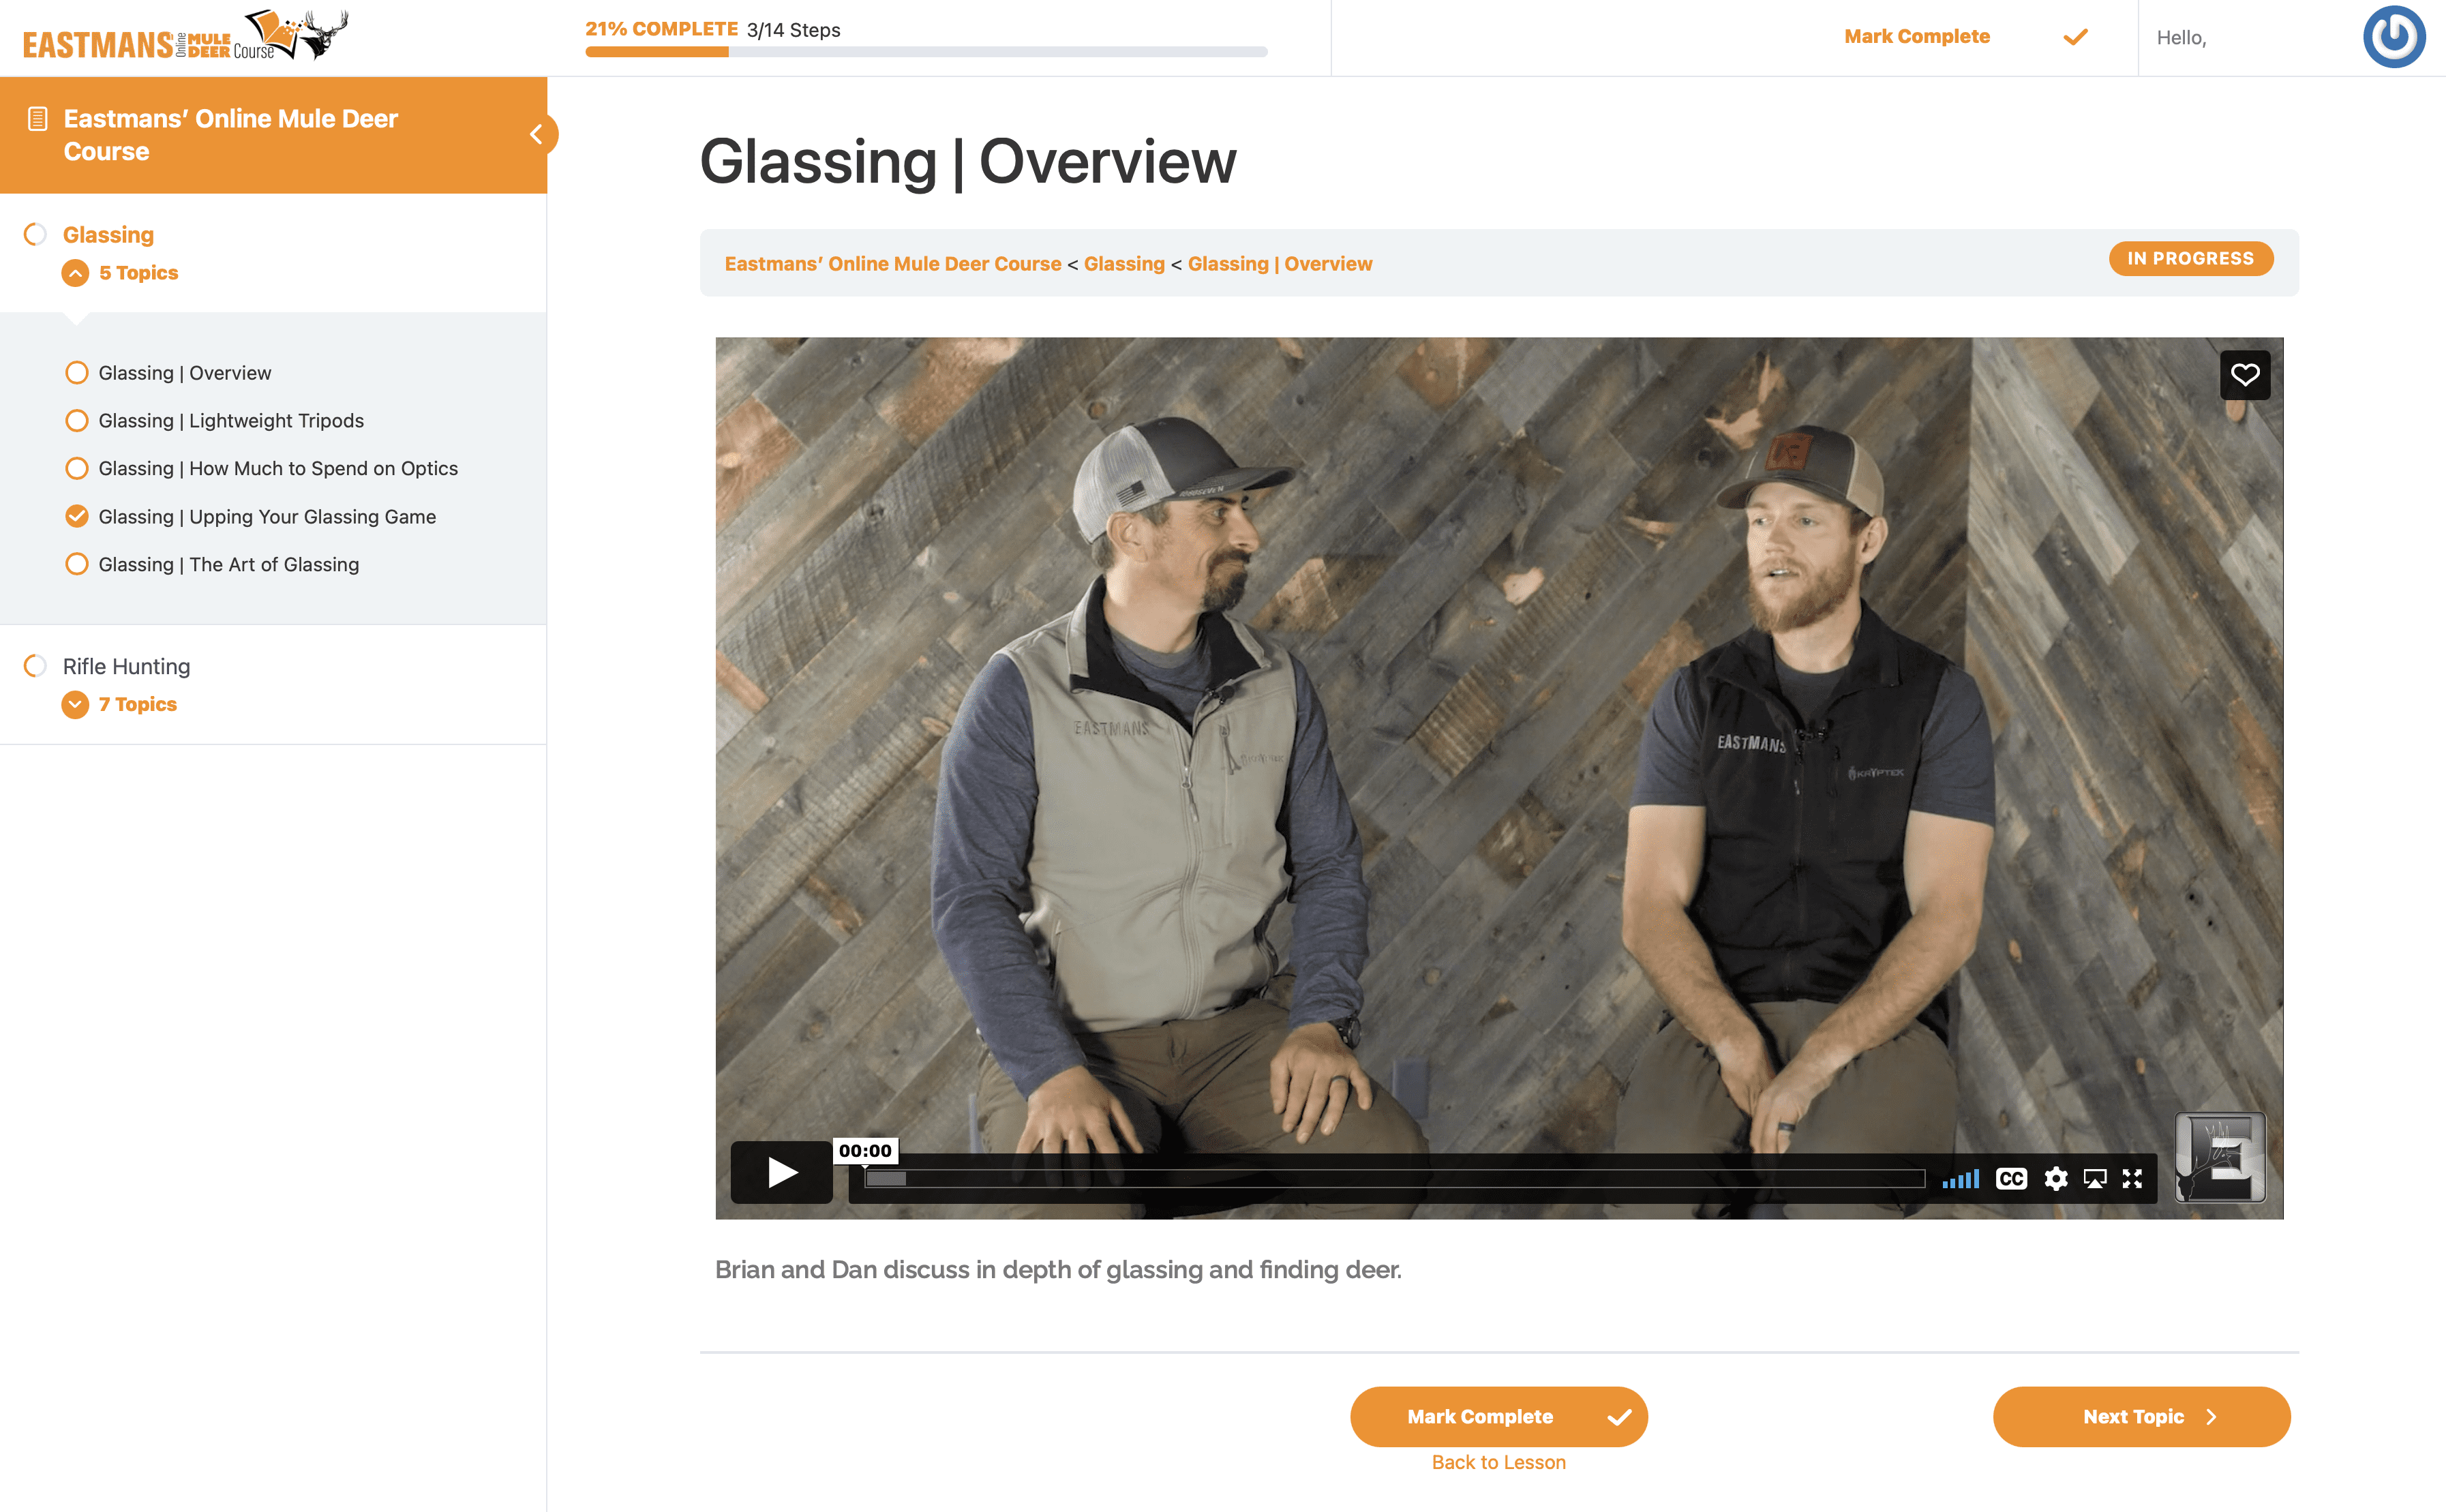
Task: Click Back to Lesson link
Action: (1498, 1462)
